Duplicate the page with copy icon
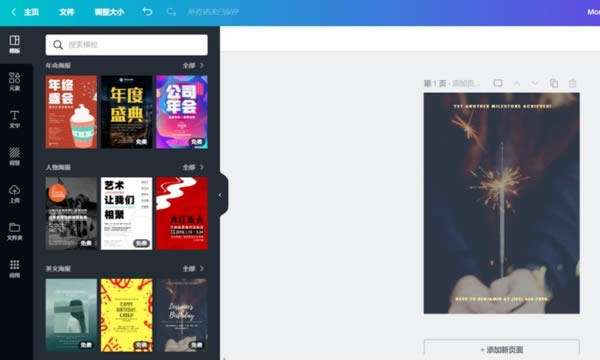 [x=554, y=83]
